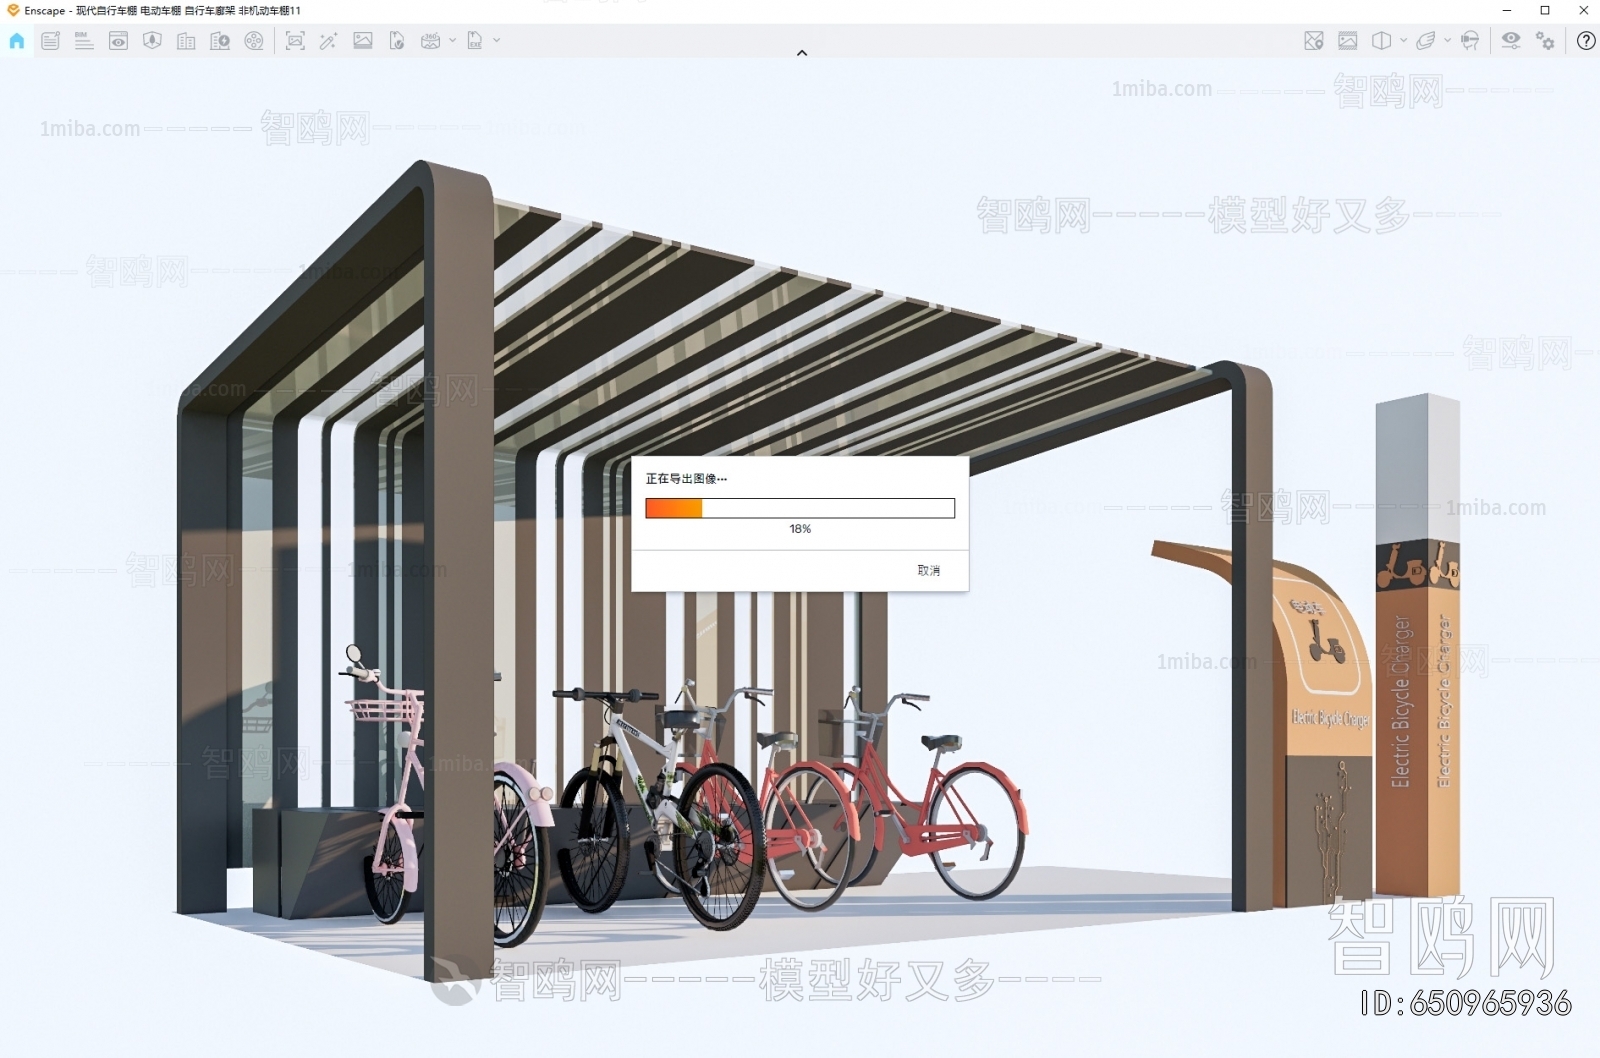Expand the fly mode wing dropdown arrow
This screenshot has width=1600, height=1058.
(x=1447, y=41)
